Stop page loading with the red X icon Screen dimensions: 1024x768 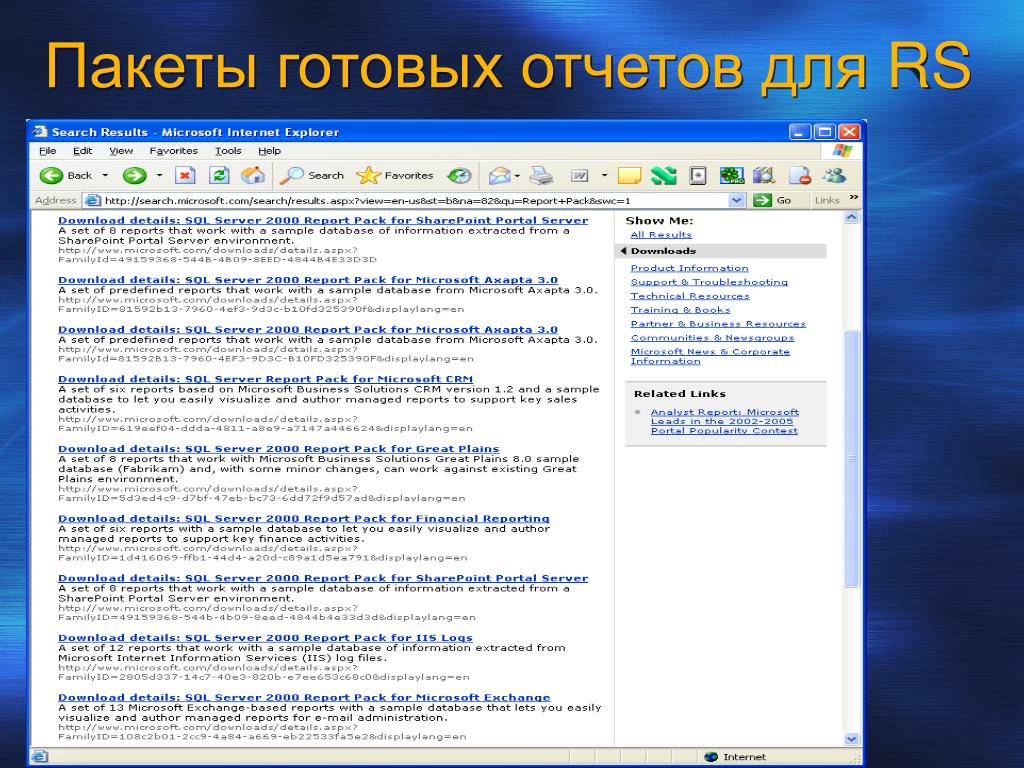point(185,175)
